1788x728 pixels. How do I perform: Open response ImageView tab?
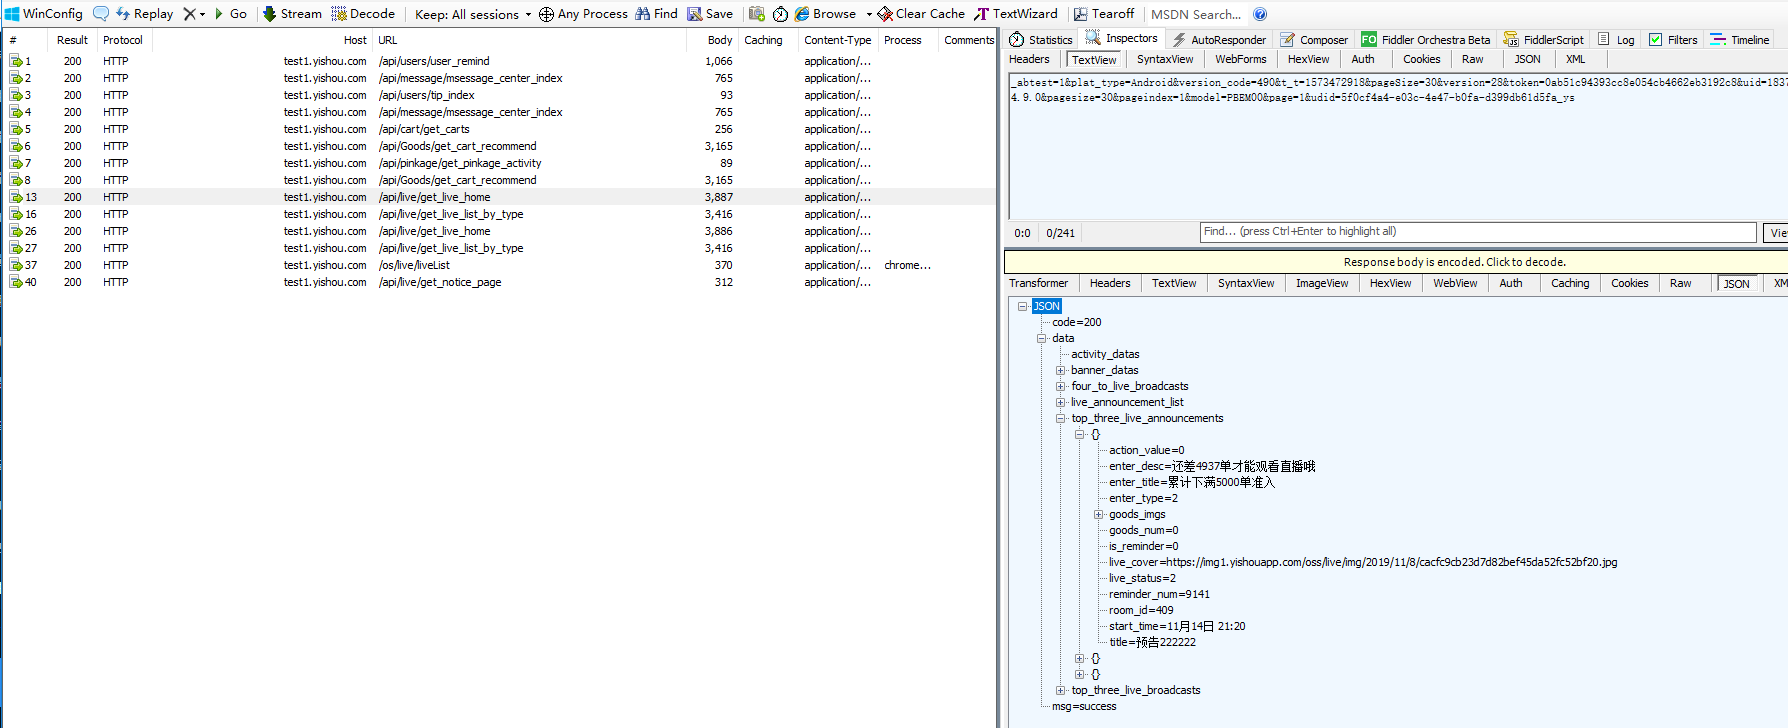point(1321,283)
